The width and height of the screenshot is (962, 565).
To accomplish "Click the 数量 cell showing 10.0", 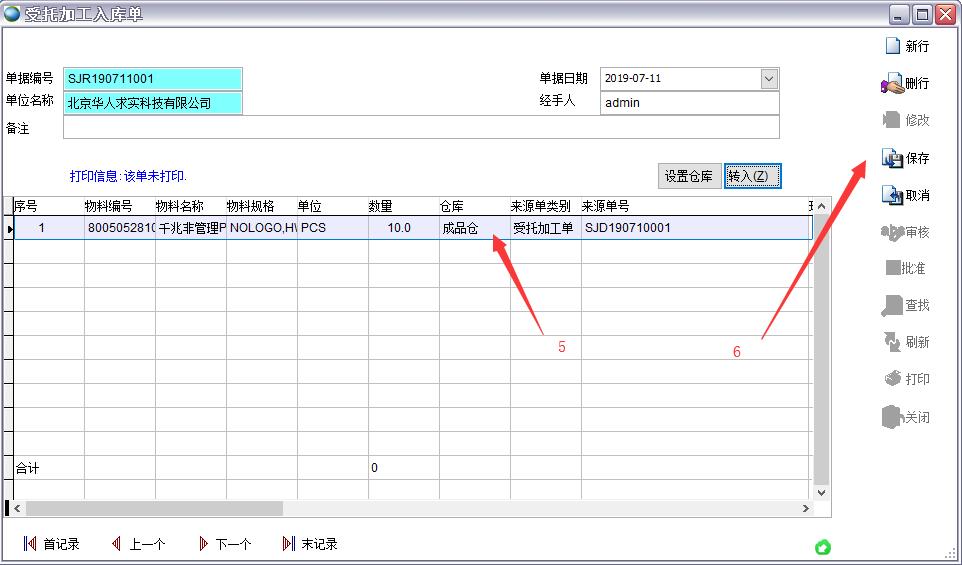I will click(402, 228).
